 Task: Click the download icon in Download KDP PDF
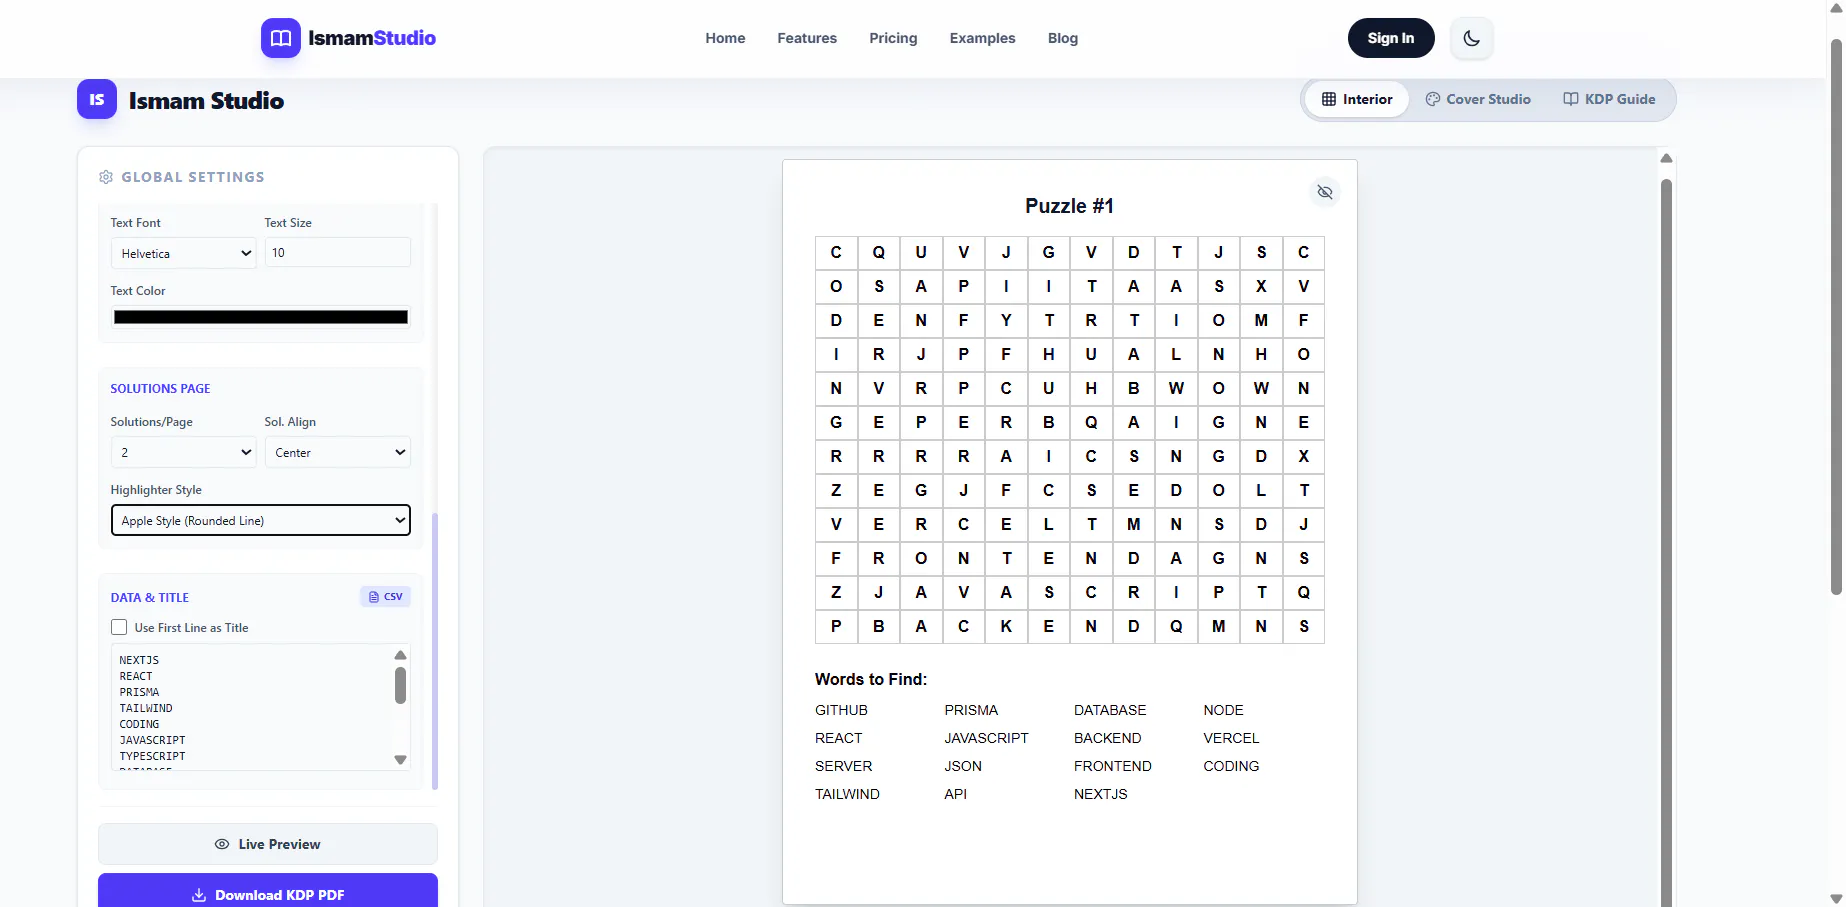[199, 895]
